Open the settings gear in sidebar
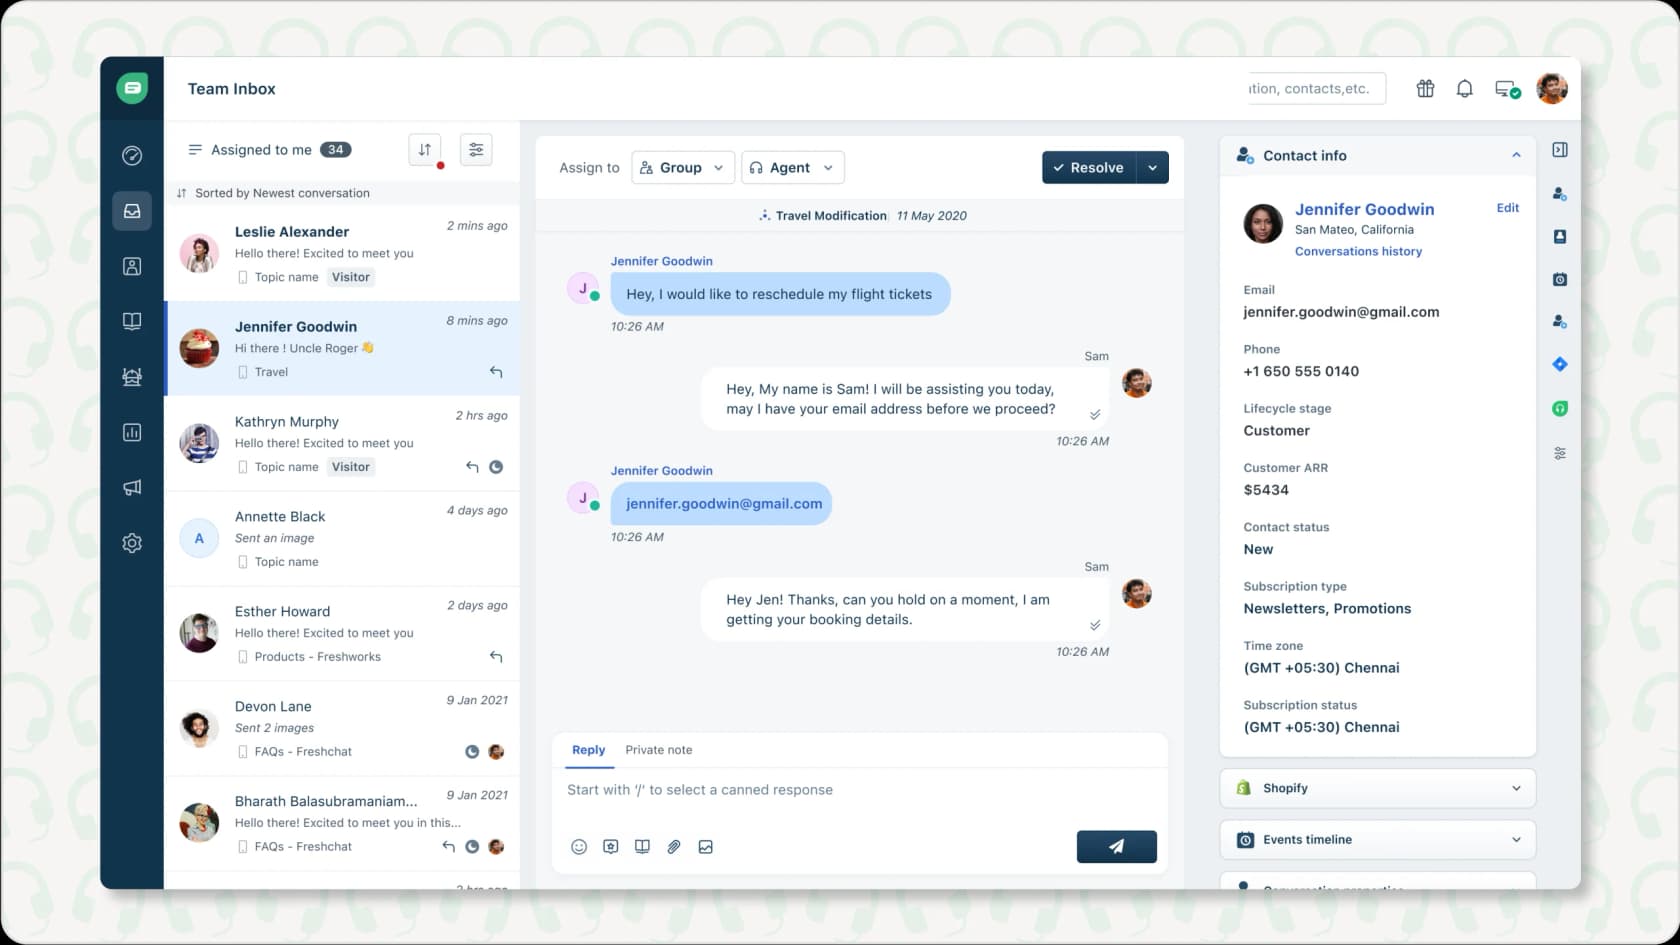This screenshot has width=1680, height=945. pyautogui.click(x=132, y=543)
